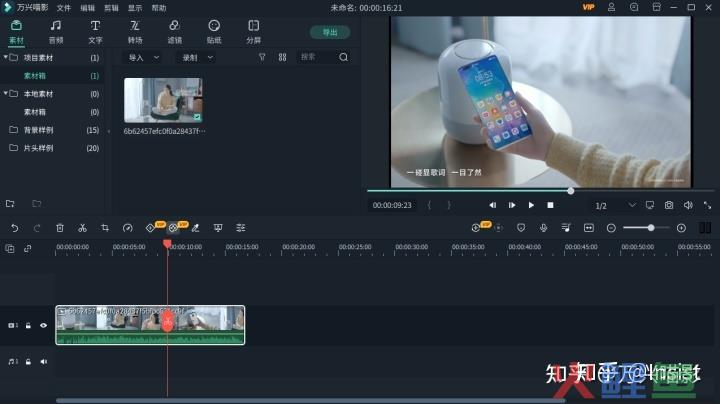720x404 pixels.
Task: Stop the preview playback
Action: 550,205
